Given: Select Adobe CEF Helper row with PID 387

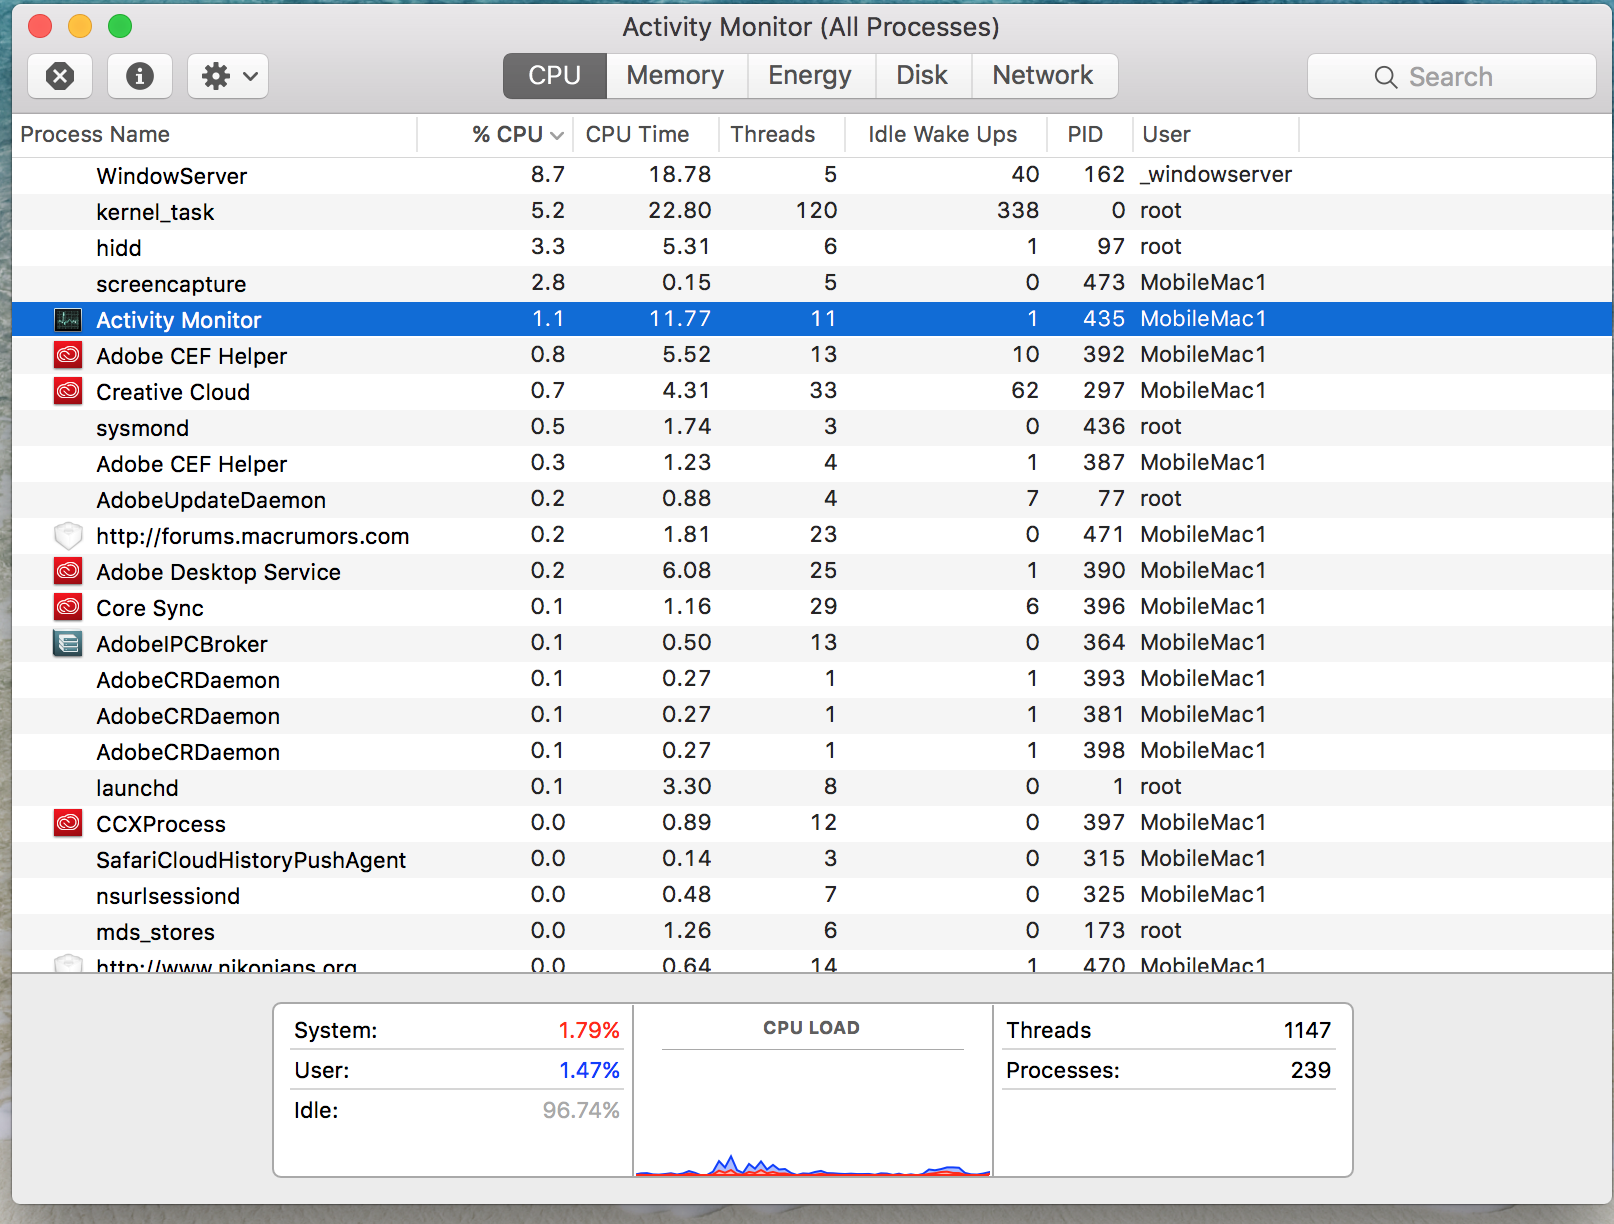Looking at the screenshot, I should click(x=812, y=463).
